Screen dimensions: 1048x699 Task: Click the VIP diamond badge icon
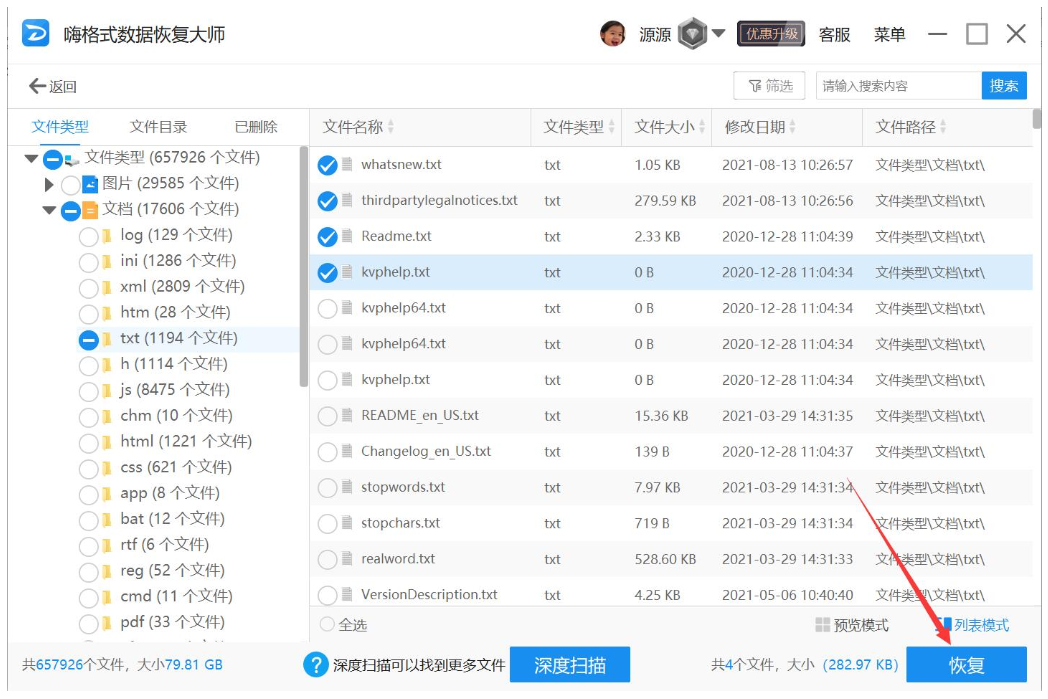pos(692,34)
